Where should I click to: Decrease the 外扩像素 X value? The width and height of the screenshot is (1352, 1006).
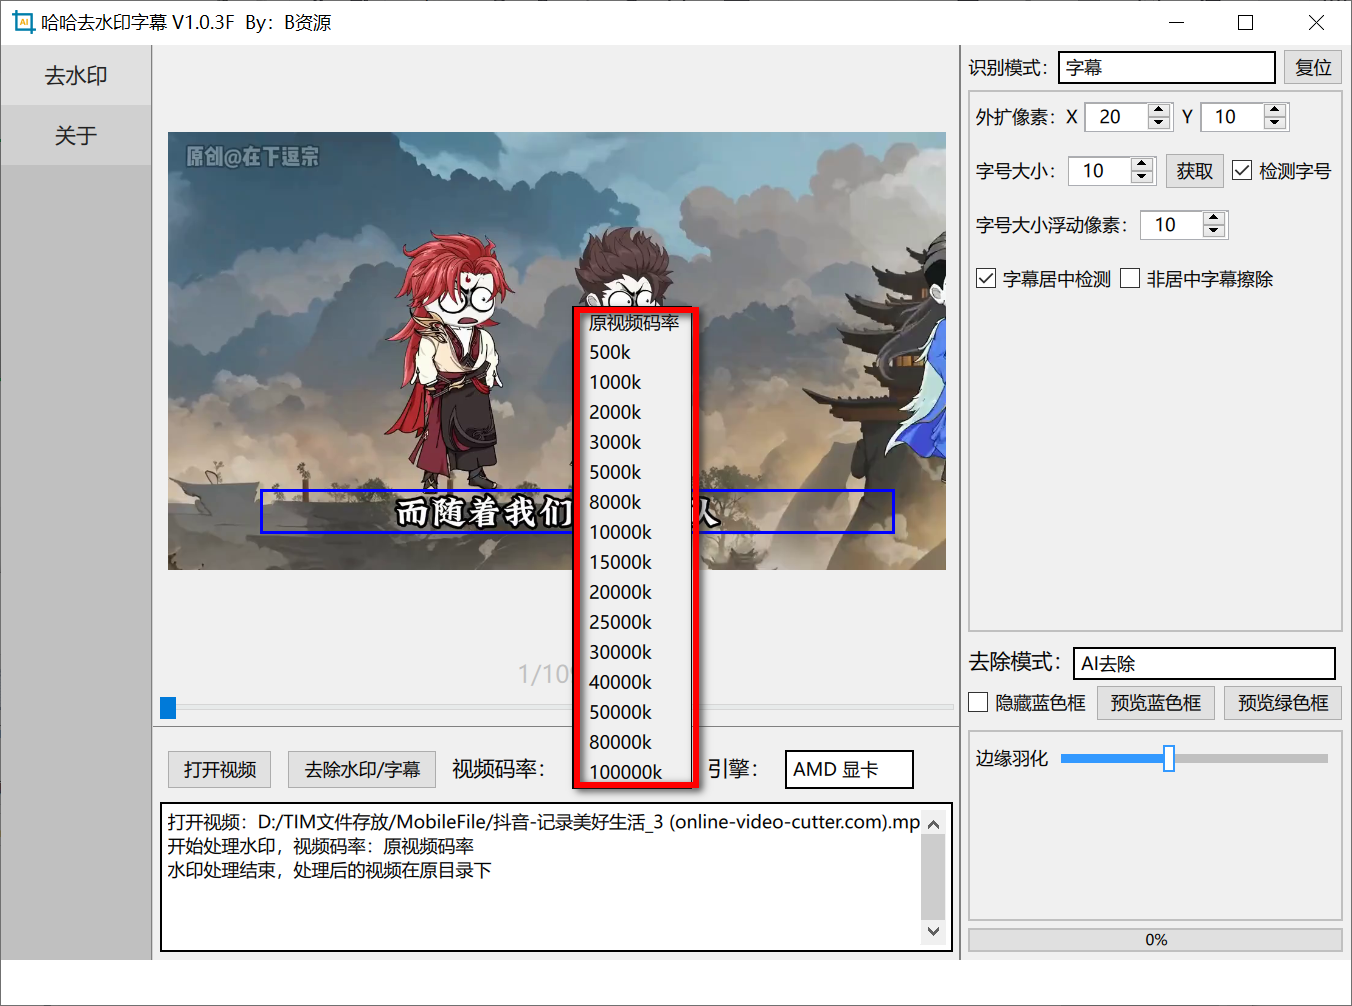[x=1159, y=123]
